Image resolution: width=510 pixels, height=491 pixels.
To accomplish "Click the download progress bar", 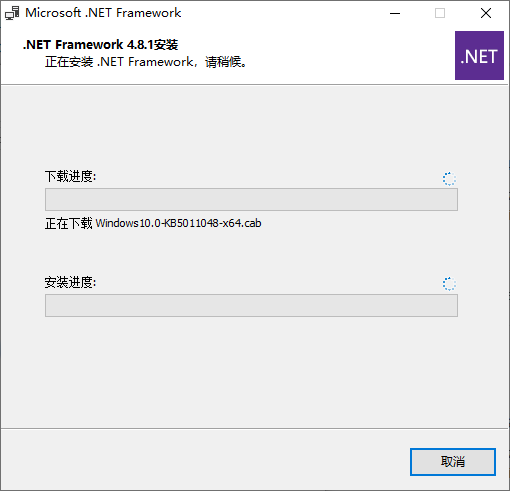I will tap(251, 199).
